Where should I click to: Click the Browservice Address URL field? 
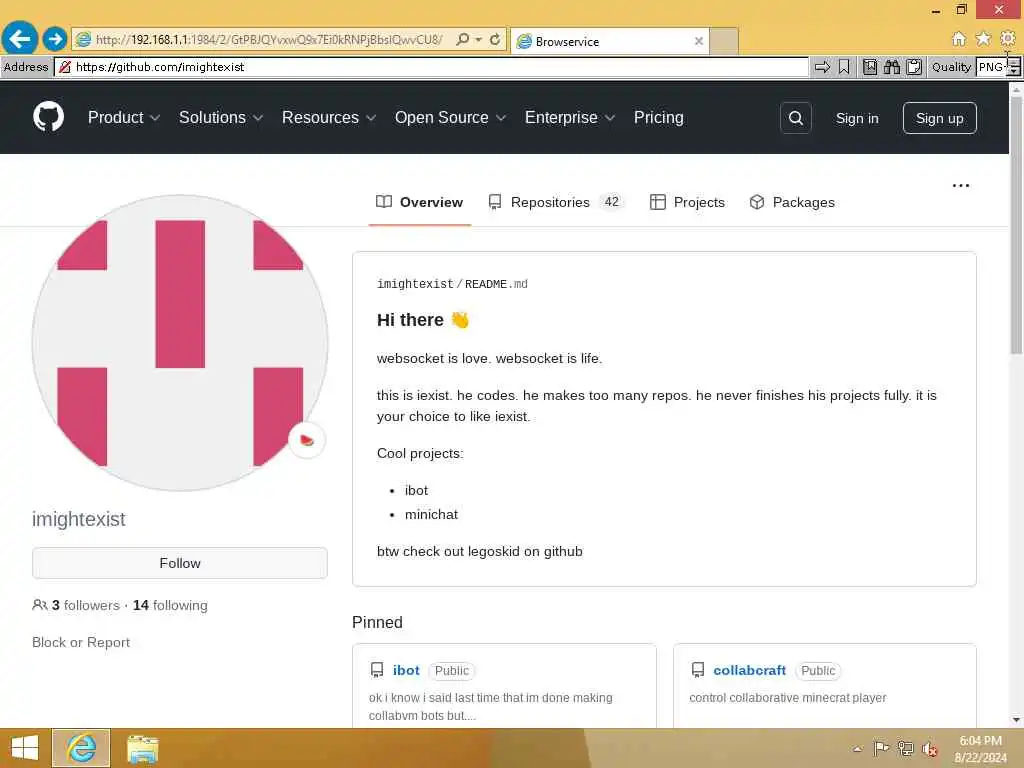pyautogui.click(x=432, y=67)
